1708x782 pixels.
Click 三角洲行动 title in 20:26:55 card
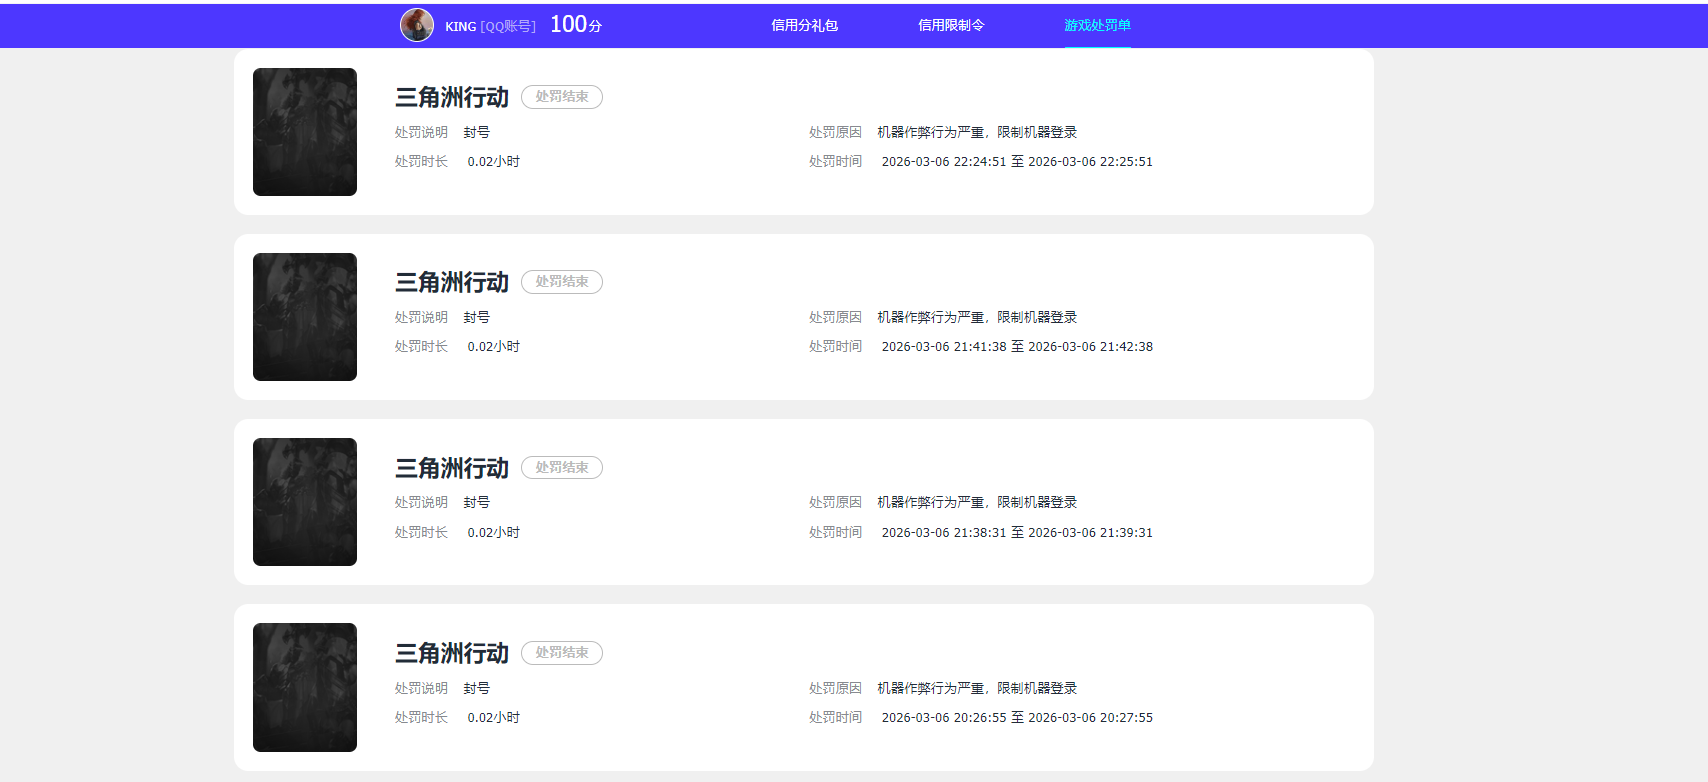coord(452,653)
